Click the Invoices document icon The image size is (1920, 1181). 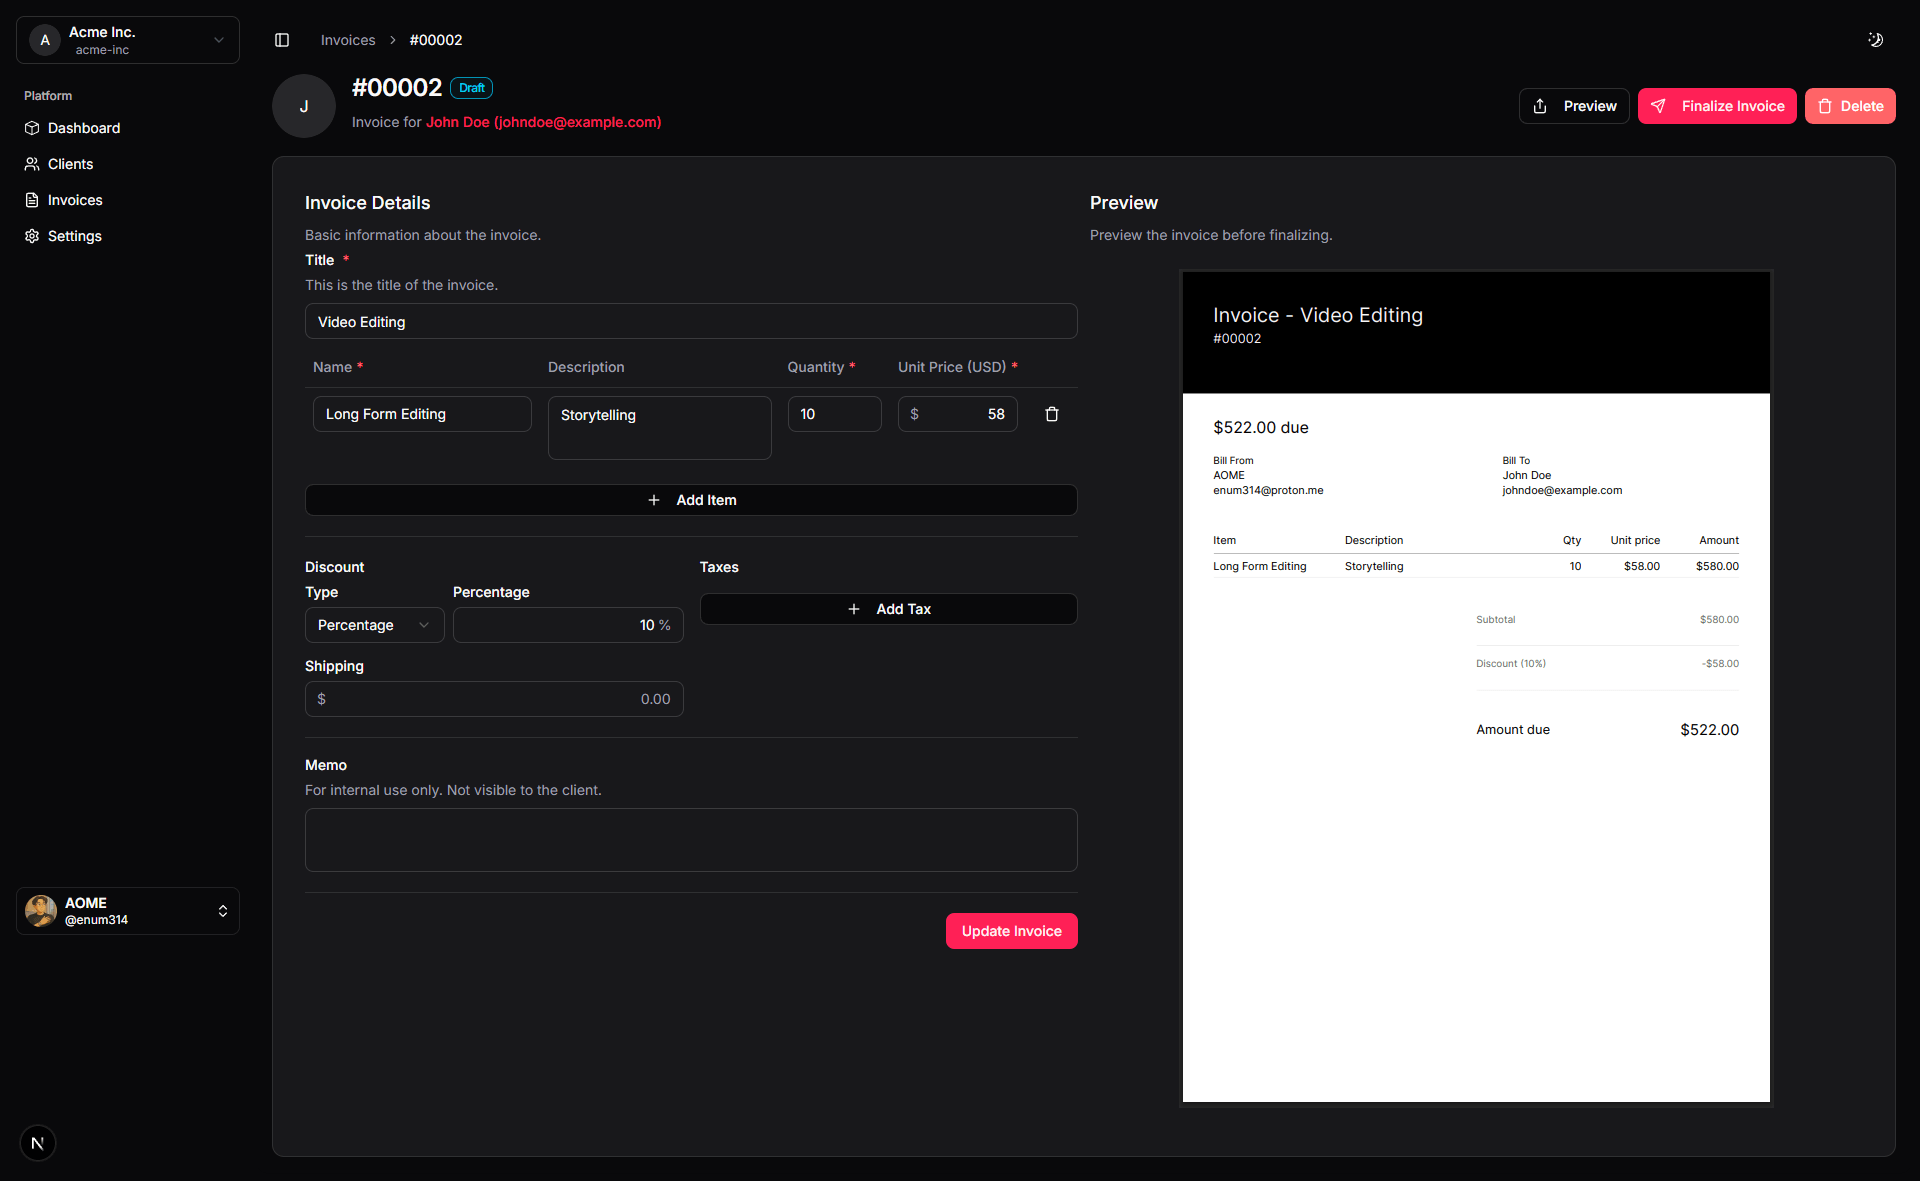pyautogui.click(x=32, y=200)
